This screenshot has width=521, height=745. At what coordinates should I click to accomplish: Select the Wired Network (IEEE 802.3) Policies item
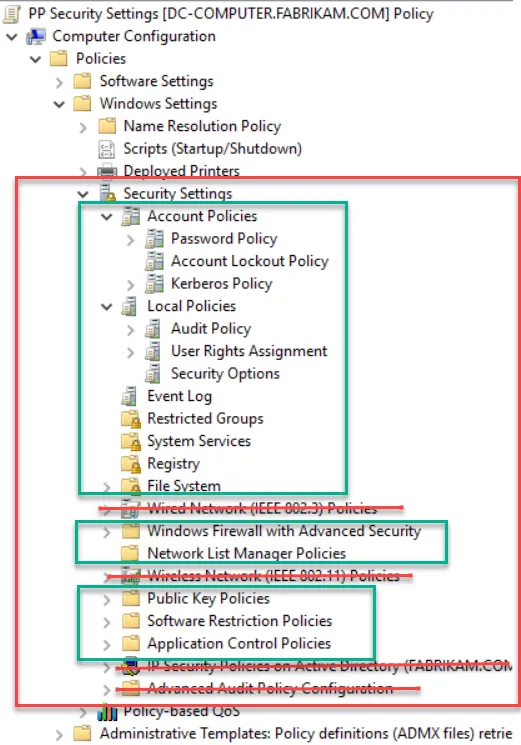coord(262,508)
